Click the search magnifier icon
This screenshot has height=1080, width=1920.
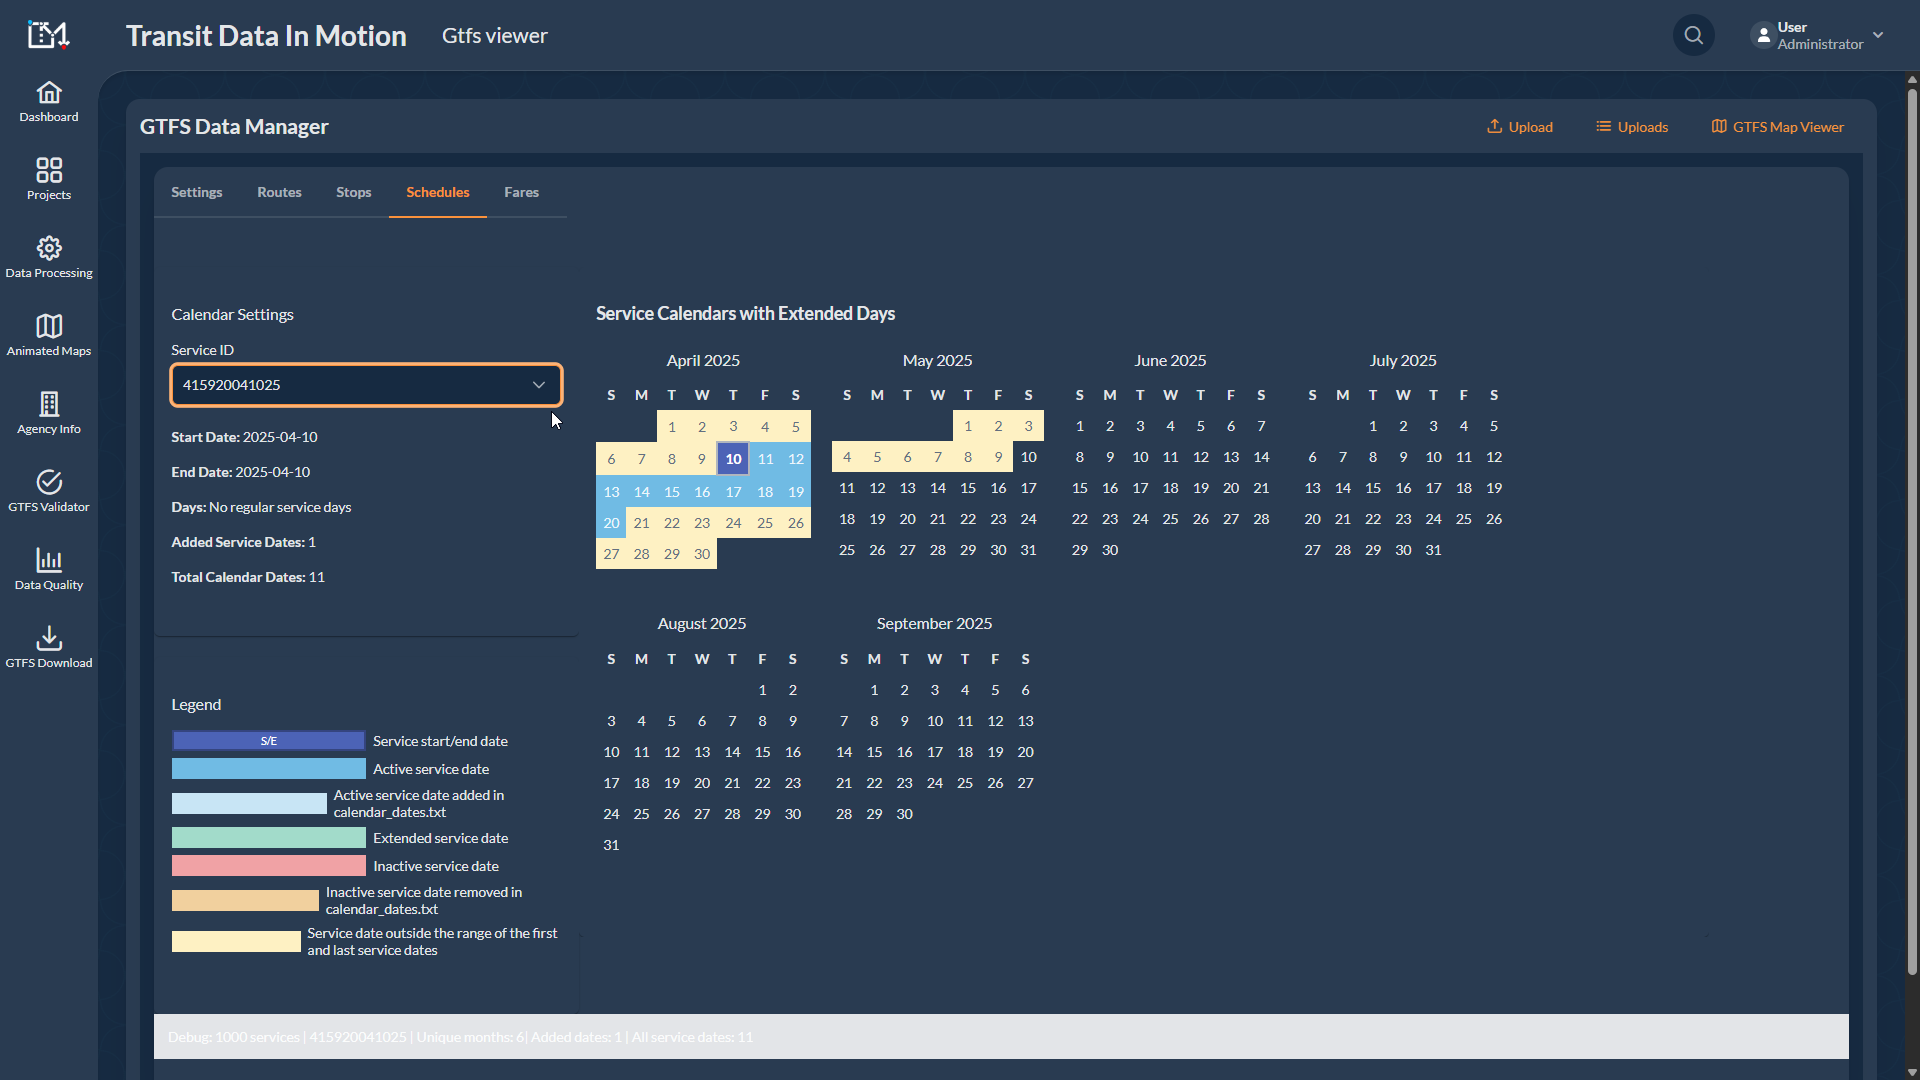point(1693,36)
